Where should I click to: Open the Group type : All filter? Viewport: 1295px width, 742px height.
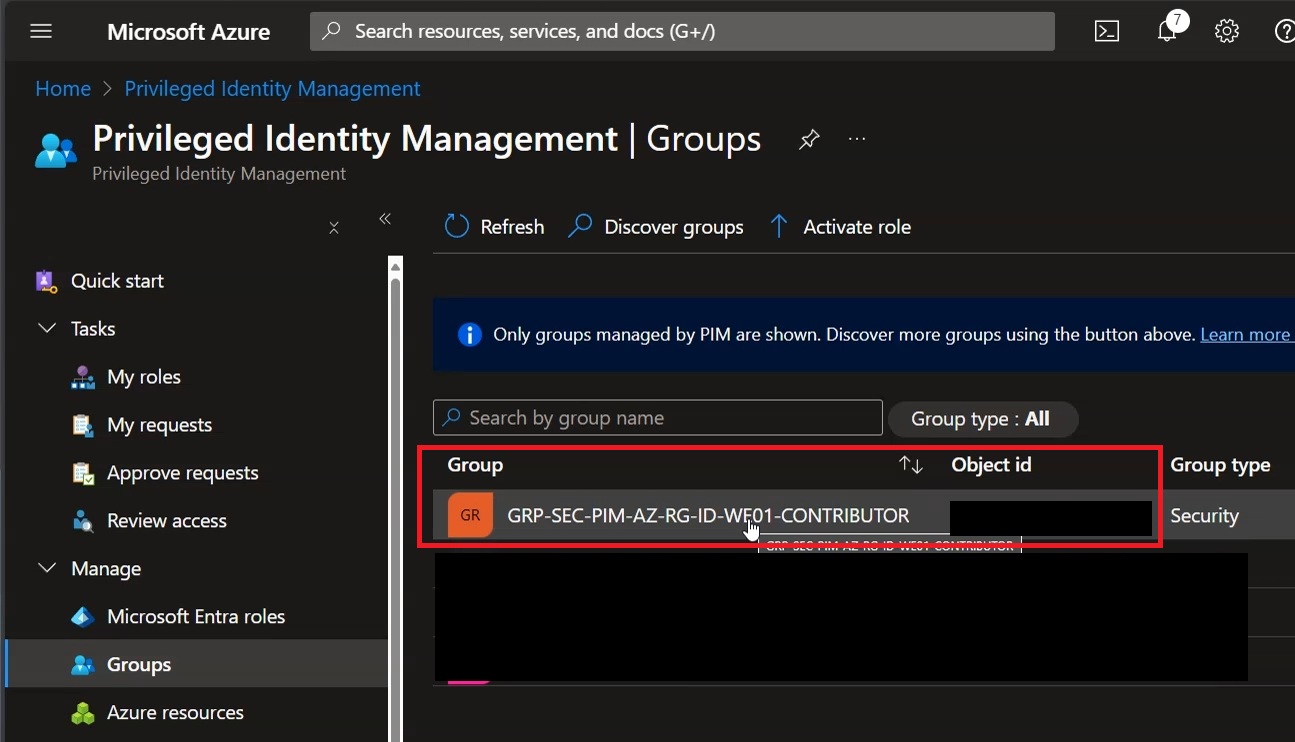[x=982, y=419]
